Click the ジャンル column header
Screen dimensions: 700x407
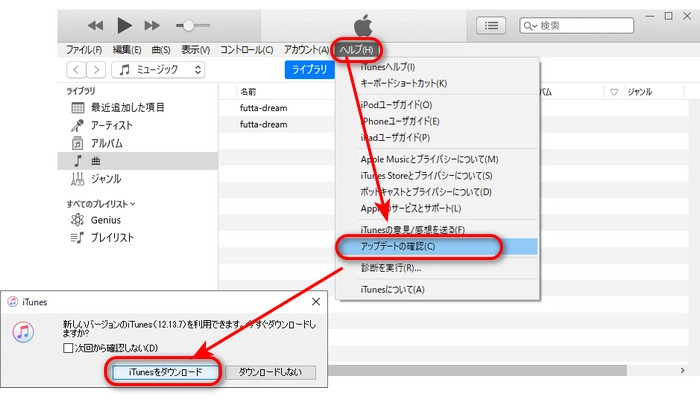(x=640, y=92)
